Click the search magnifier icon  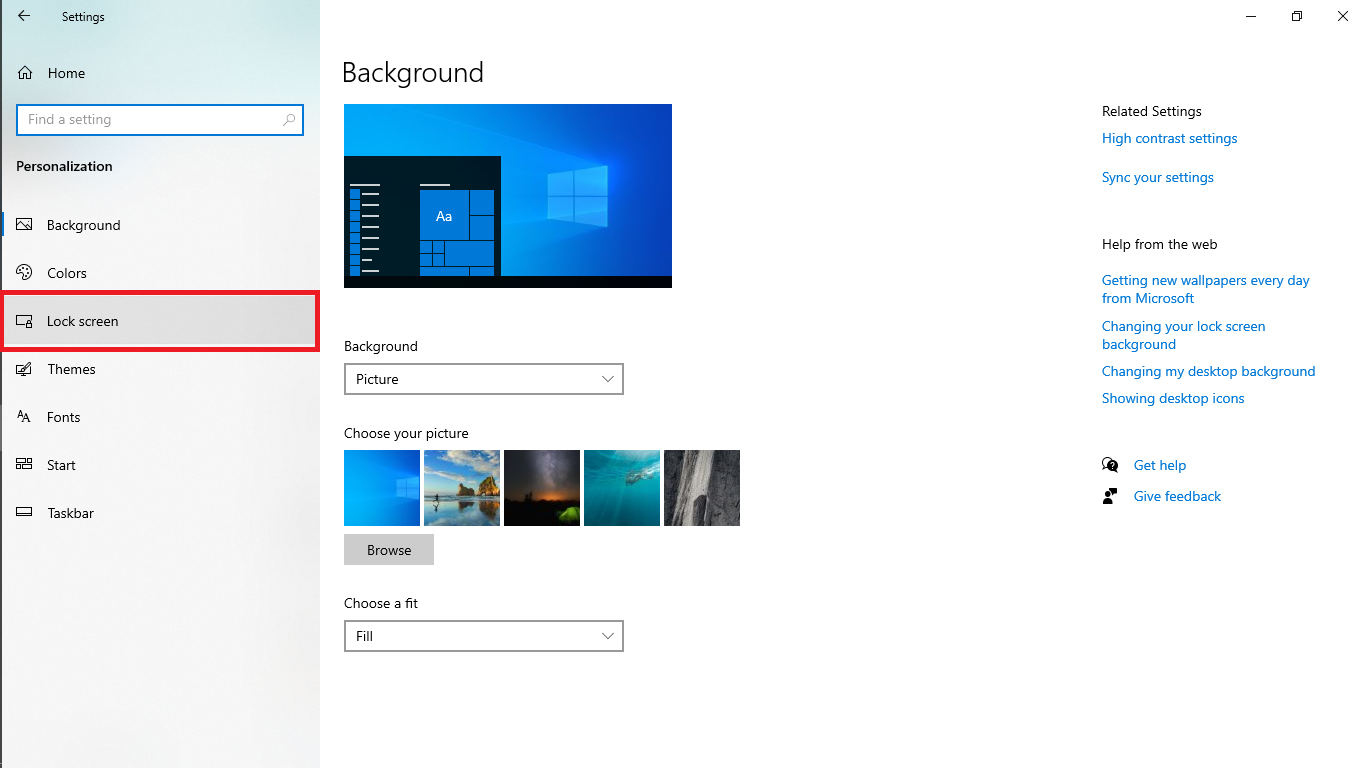coord(289,120)
